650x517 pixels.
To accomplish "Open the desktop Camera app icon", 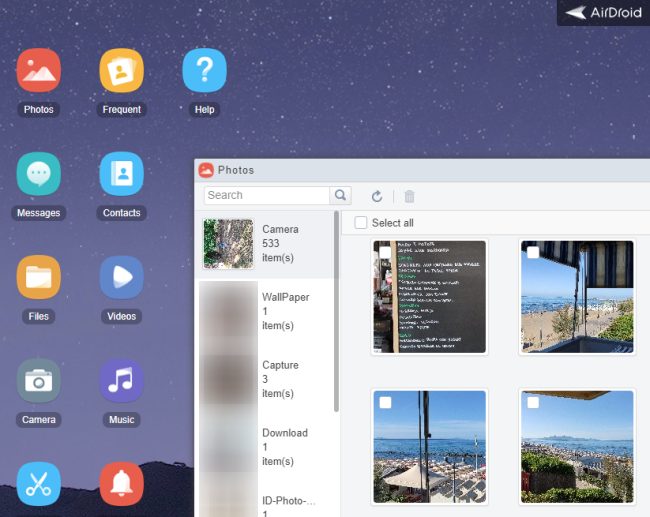I will [38, 381].
